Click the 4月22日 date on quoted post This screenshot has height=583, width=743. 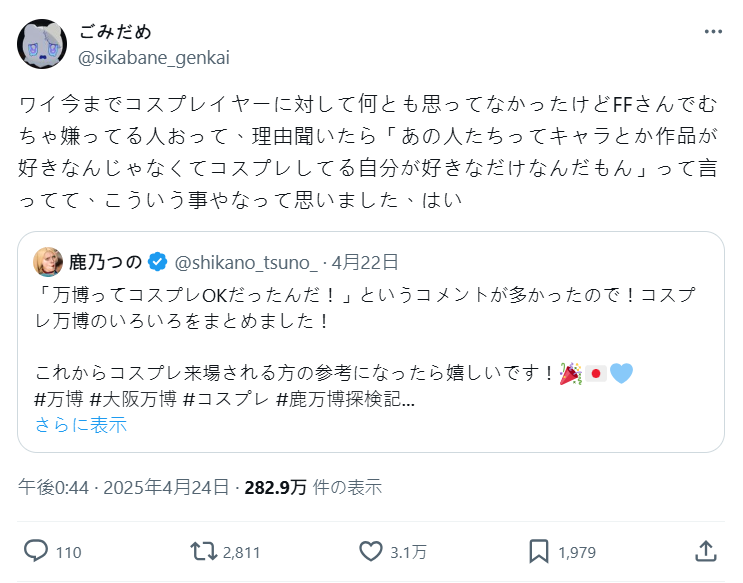pos(365,262)
